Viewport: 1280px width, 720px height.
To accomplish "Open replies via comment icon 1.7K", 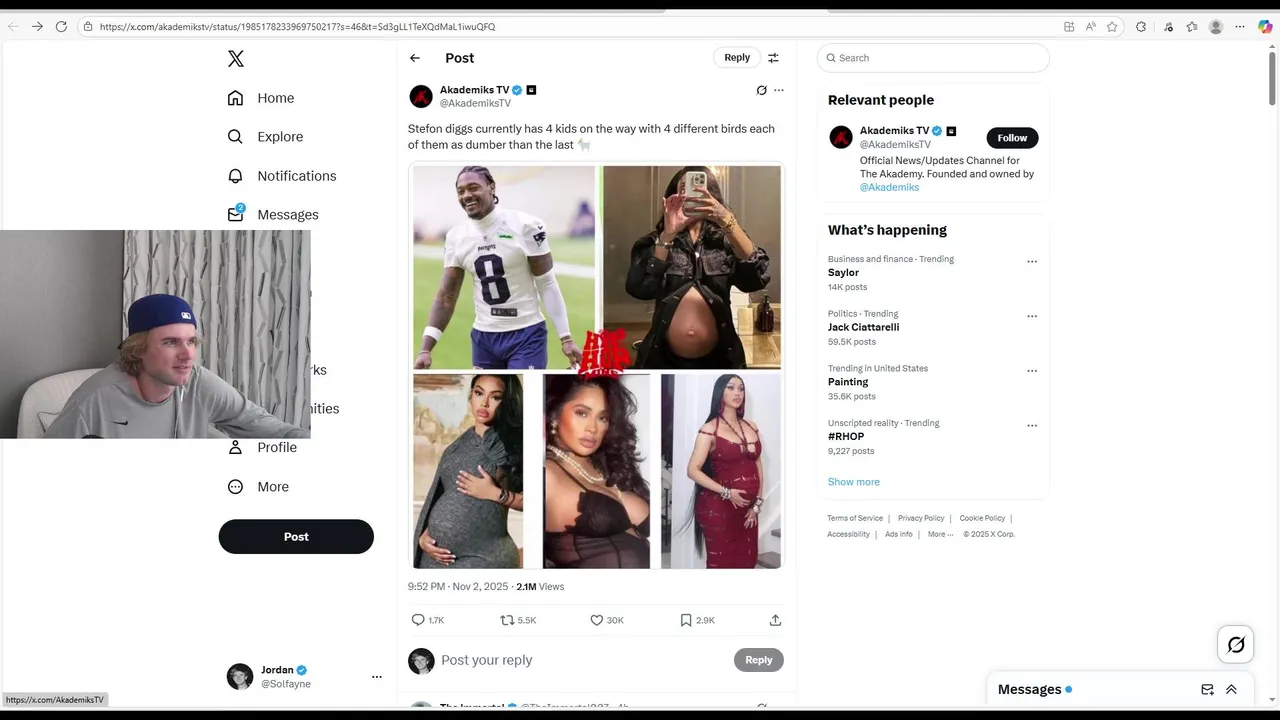I will click(418, 620).
